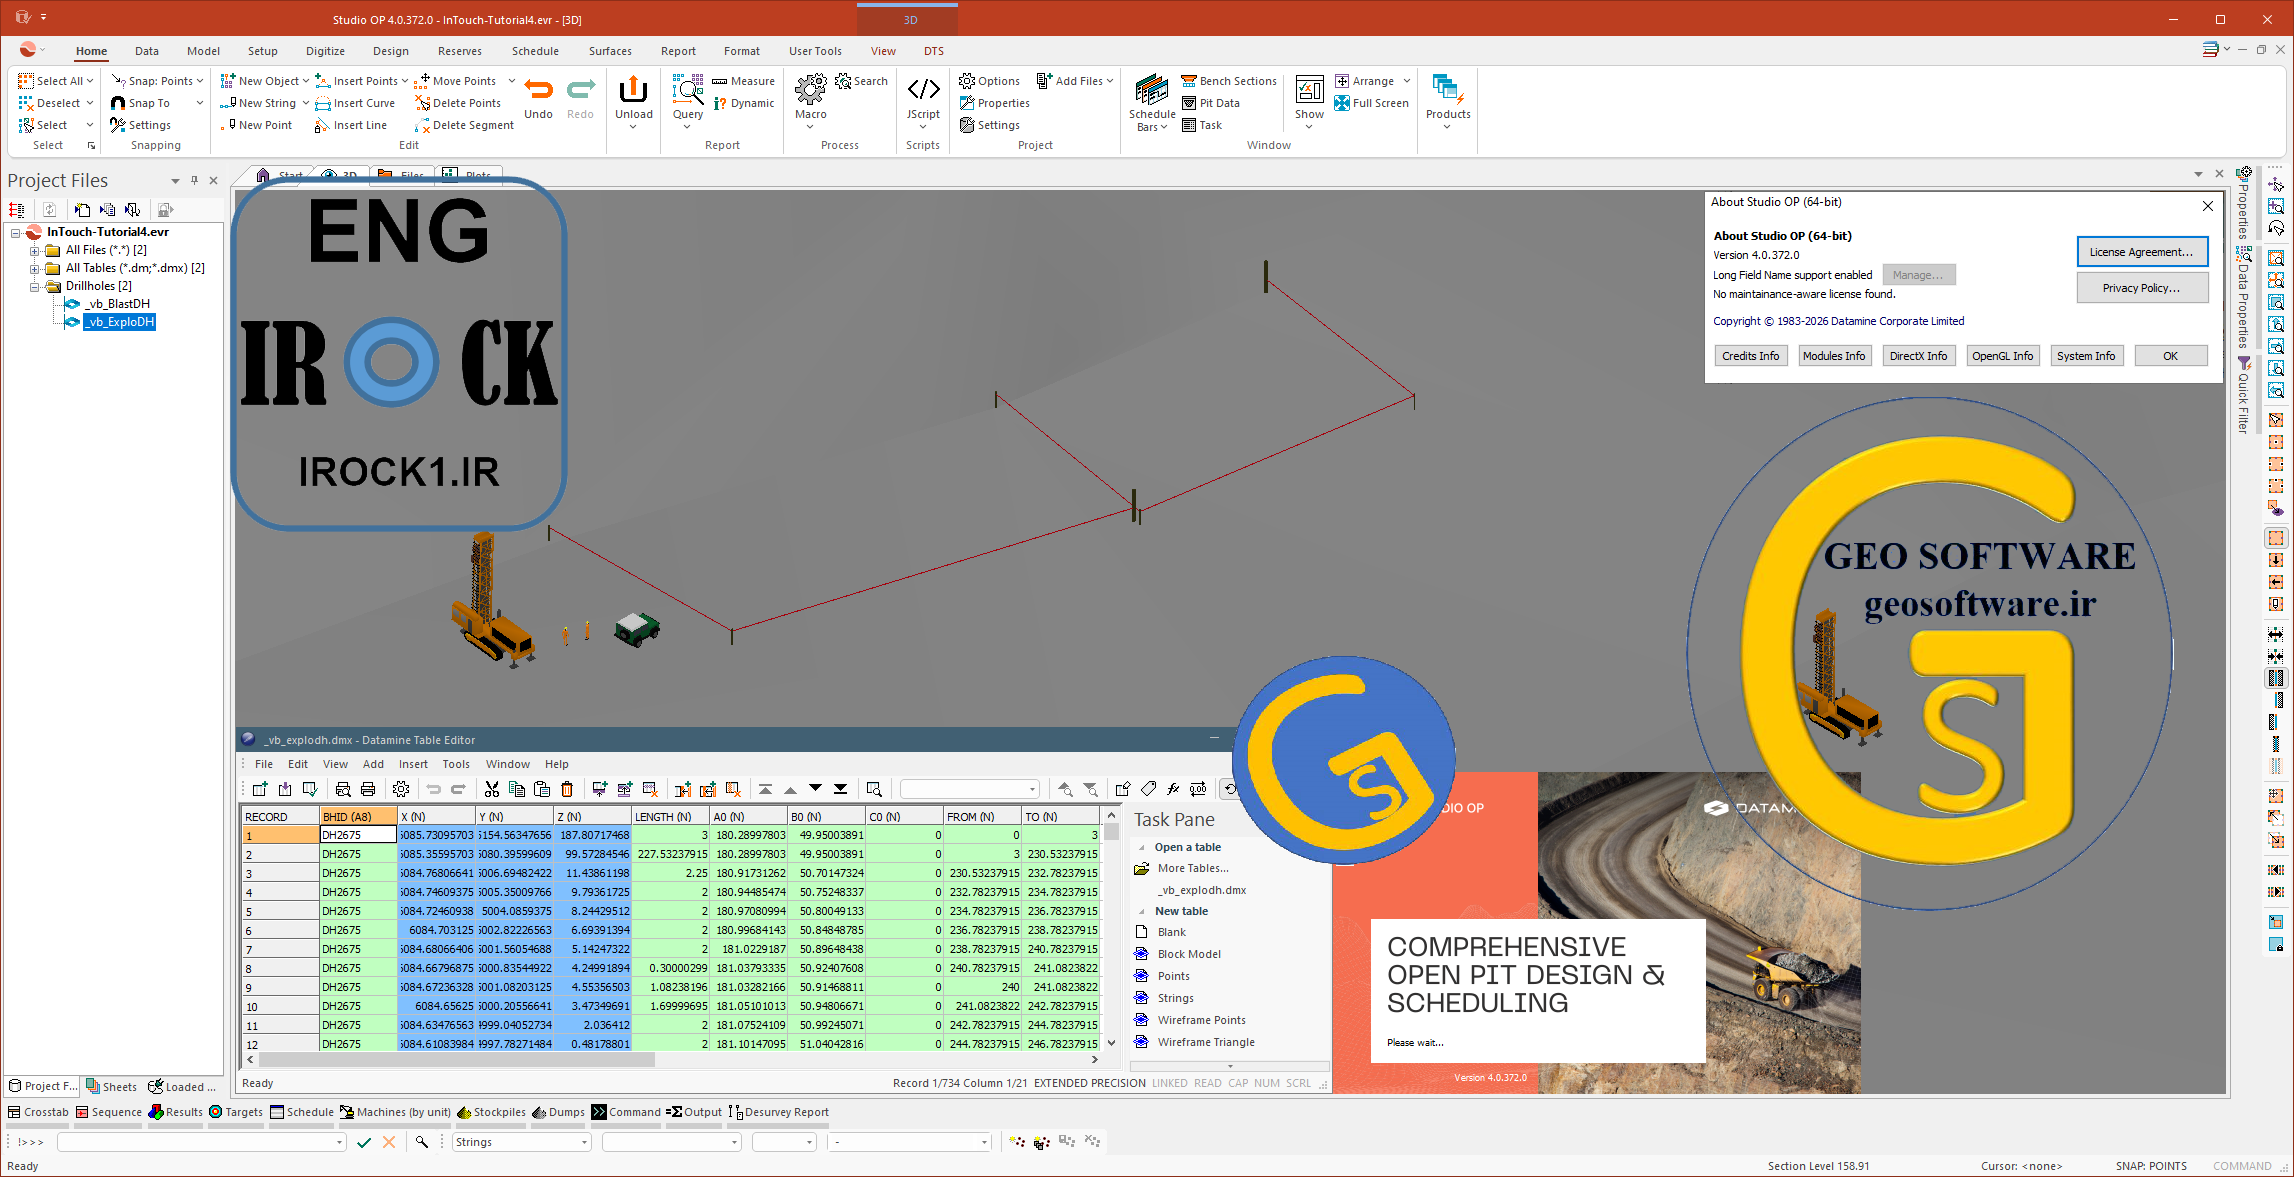Click Cut scissors icon in Table Editor
Image resolution: width=2294 pixels, height=1177 pixels.
[x=492, y=789]
